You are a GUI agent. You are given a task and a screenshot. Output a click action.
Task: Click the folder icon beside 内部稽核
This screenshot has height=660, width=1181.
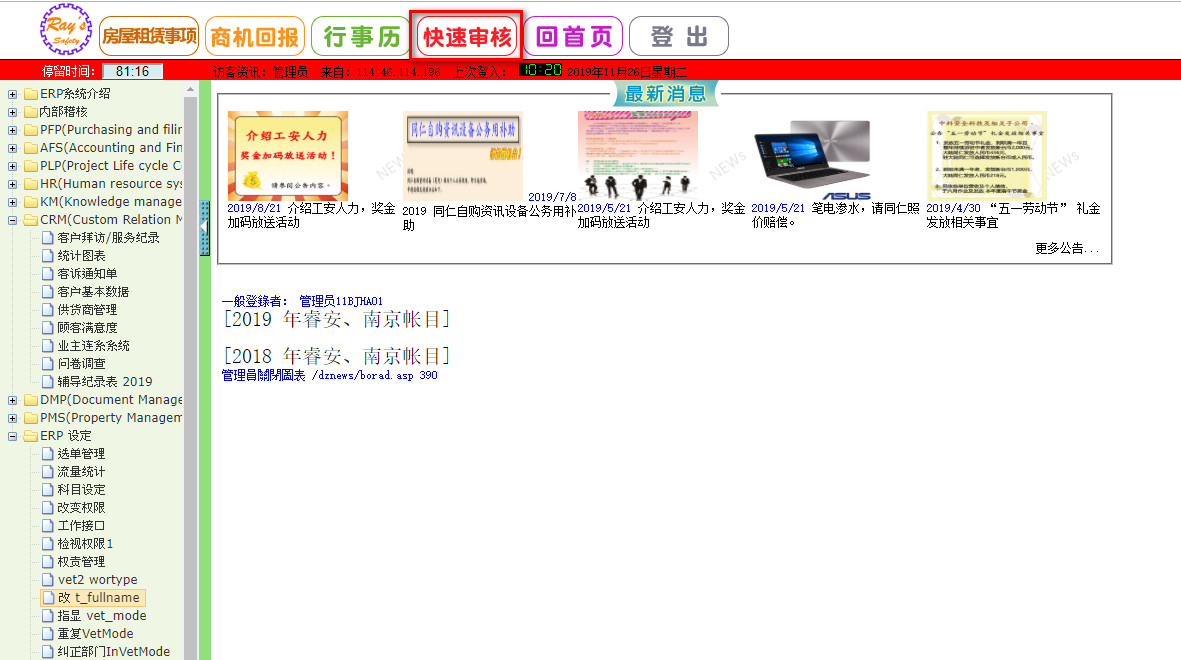[31, 112]
